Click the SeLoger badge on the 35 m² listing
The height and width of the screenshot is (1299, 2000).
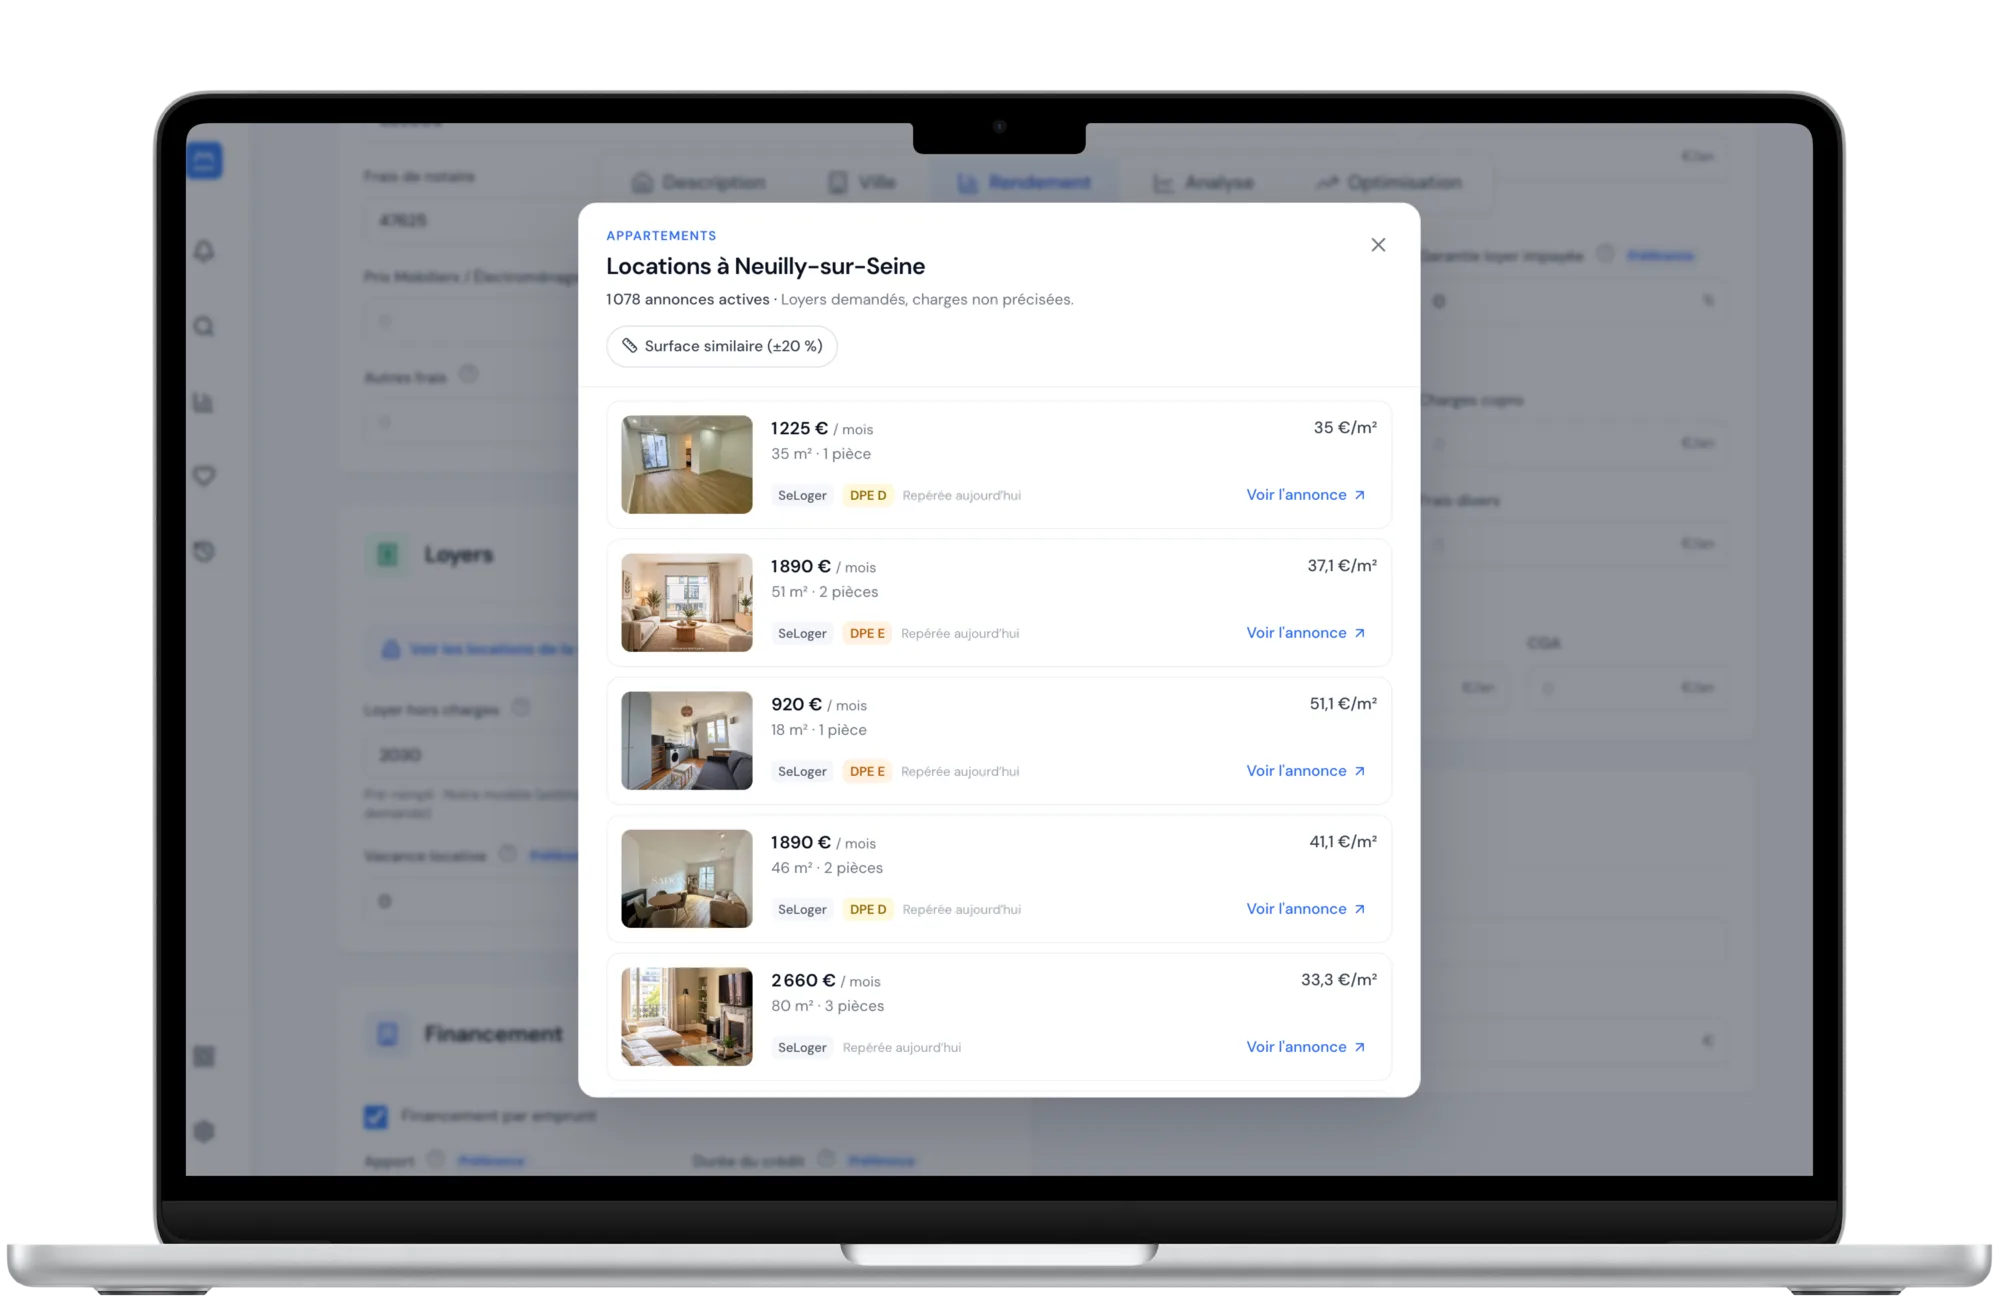(x=802, y=496)
